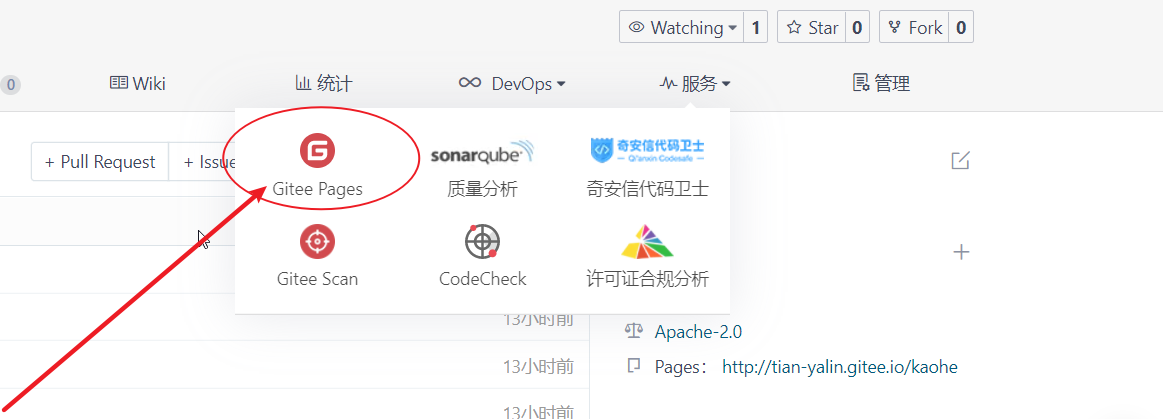Viewport: 1163px width, 419px height.
Task: Star this repository
Action: [811, 27]
